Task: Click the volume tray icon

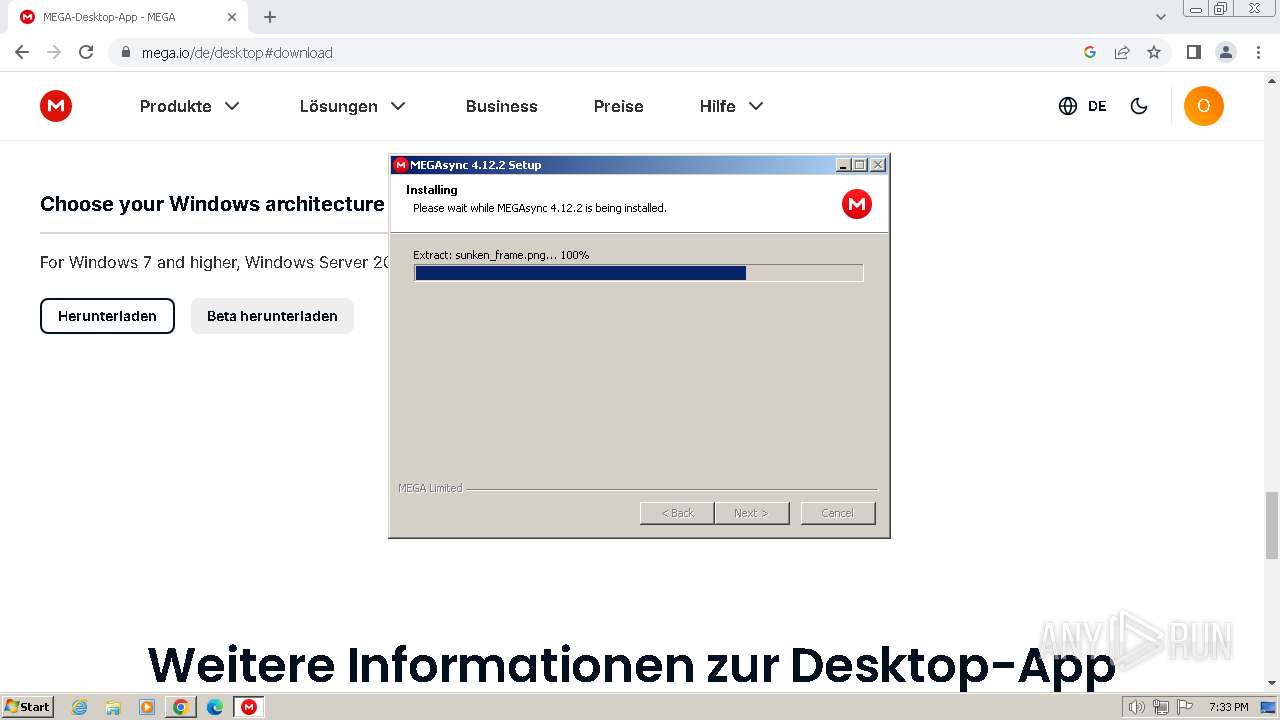Action: [x=1137, y=707]
